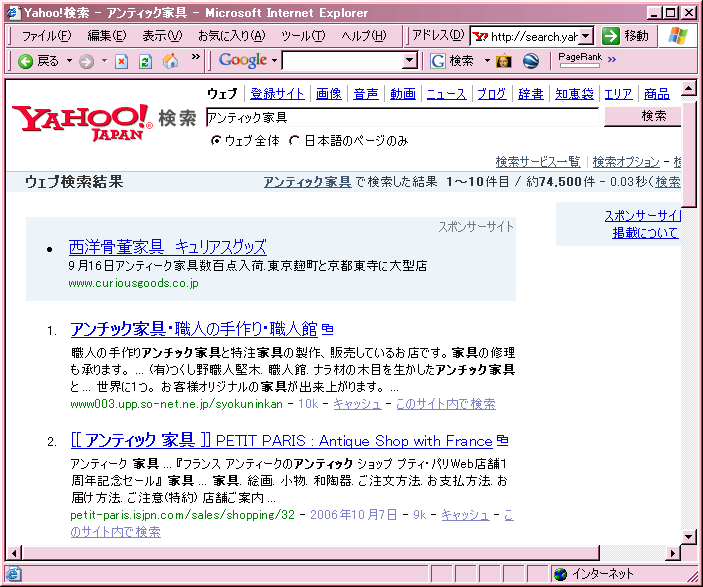This screenshot has width=703, height=587.
Task: Click the キャッシュ link for syokuninkan result
Action: click(357, 404)
